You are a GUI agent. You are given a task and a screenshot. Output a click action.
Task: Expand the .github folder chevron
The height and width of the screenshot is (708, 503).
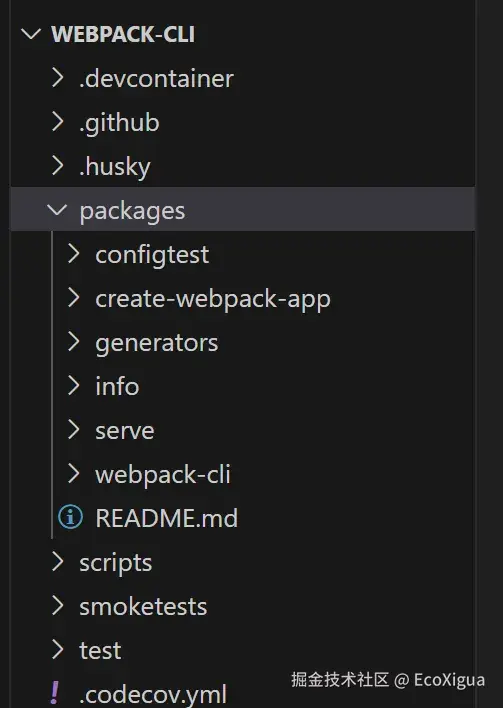tap(58, 121)
